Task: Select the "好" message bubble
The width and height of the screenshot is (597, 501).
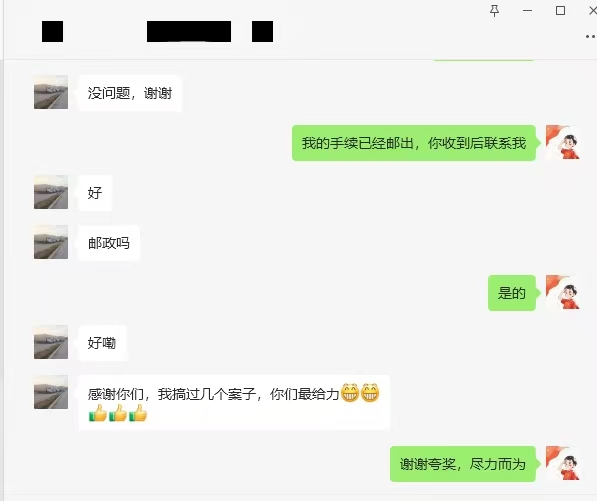Action: (95, 193)
